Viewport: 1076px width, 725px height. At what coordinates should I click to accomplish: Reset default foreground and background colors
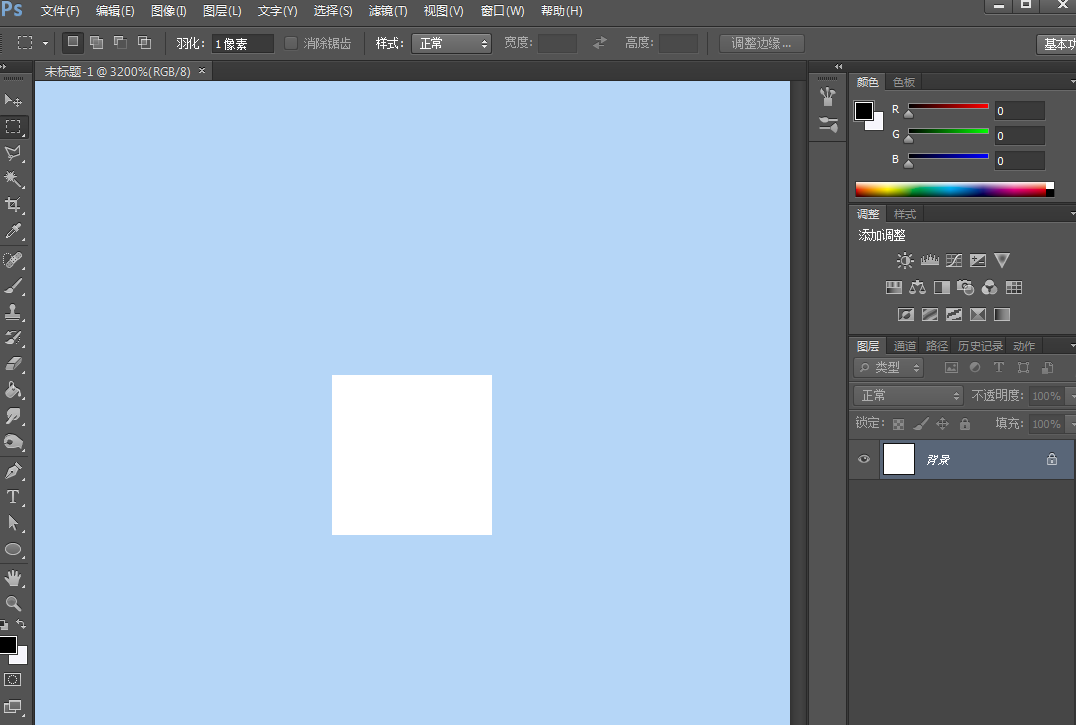pos(4,625)
